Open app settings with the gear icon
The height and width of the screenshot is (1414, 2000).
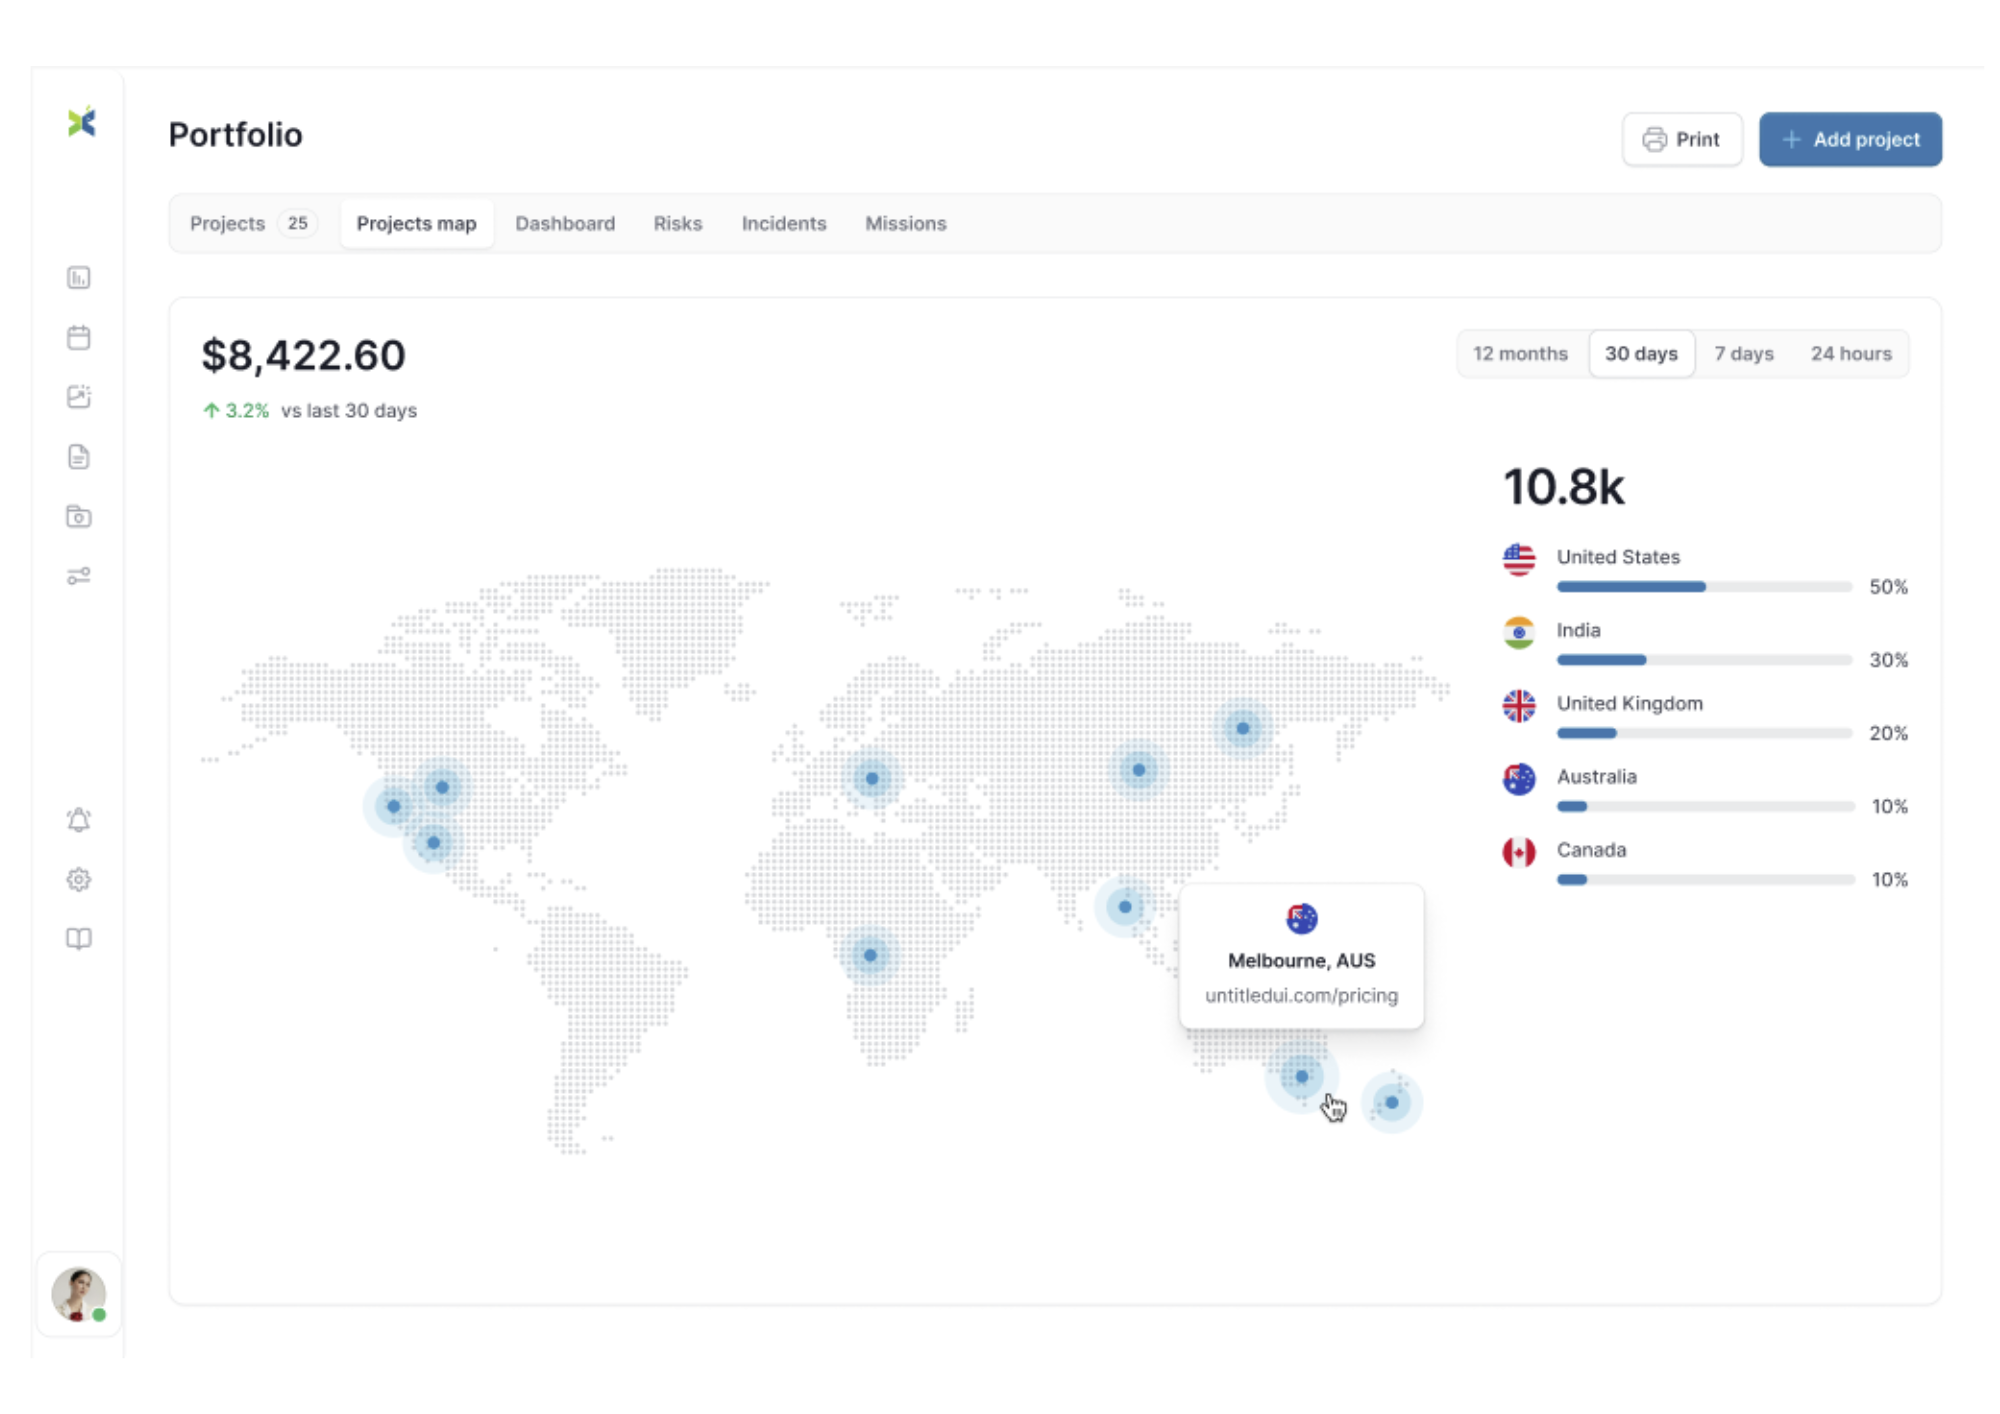(79, 879)
